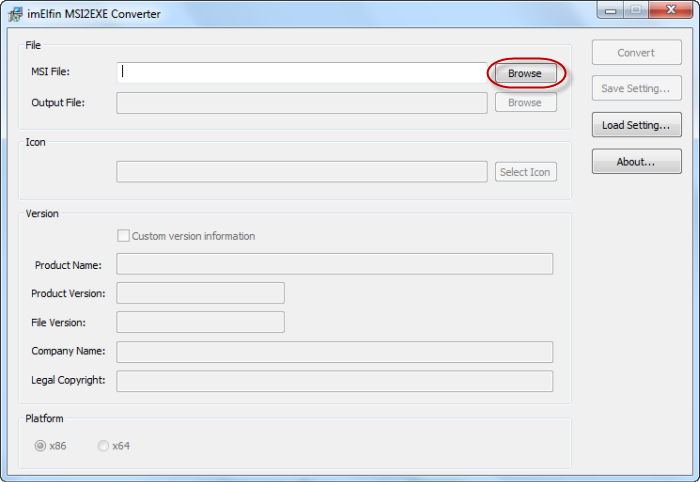Viewport: 700px width, 482px height.
Task: Click the 'File' group label
Action: pos(33,45)
